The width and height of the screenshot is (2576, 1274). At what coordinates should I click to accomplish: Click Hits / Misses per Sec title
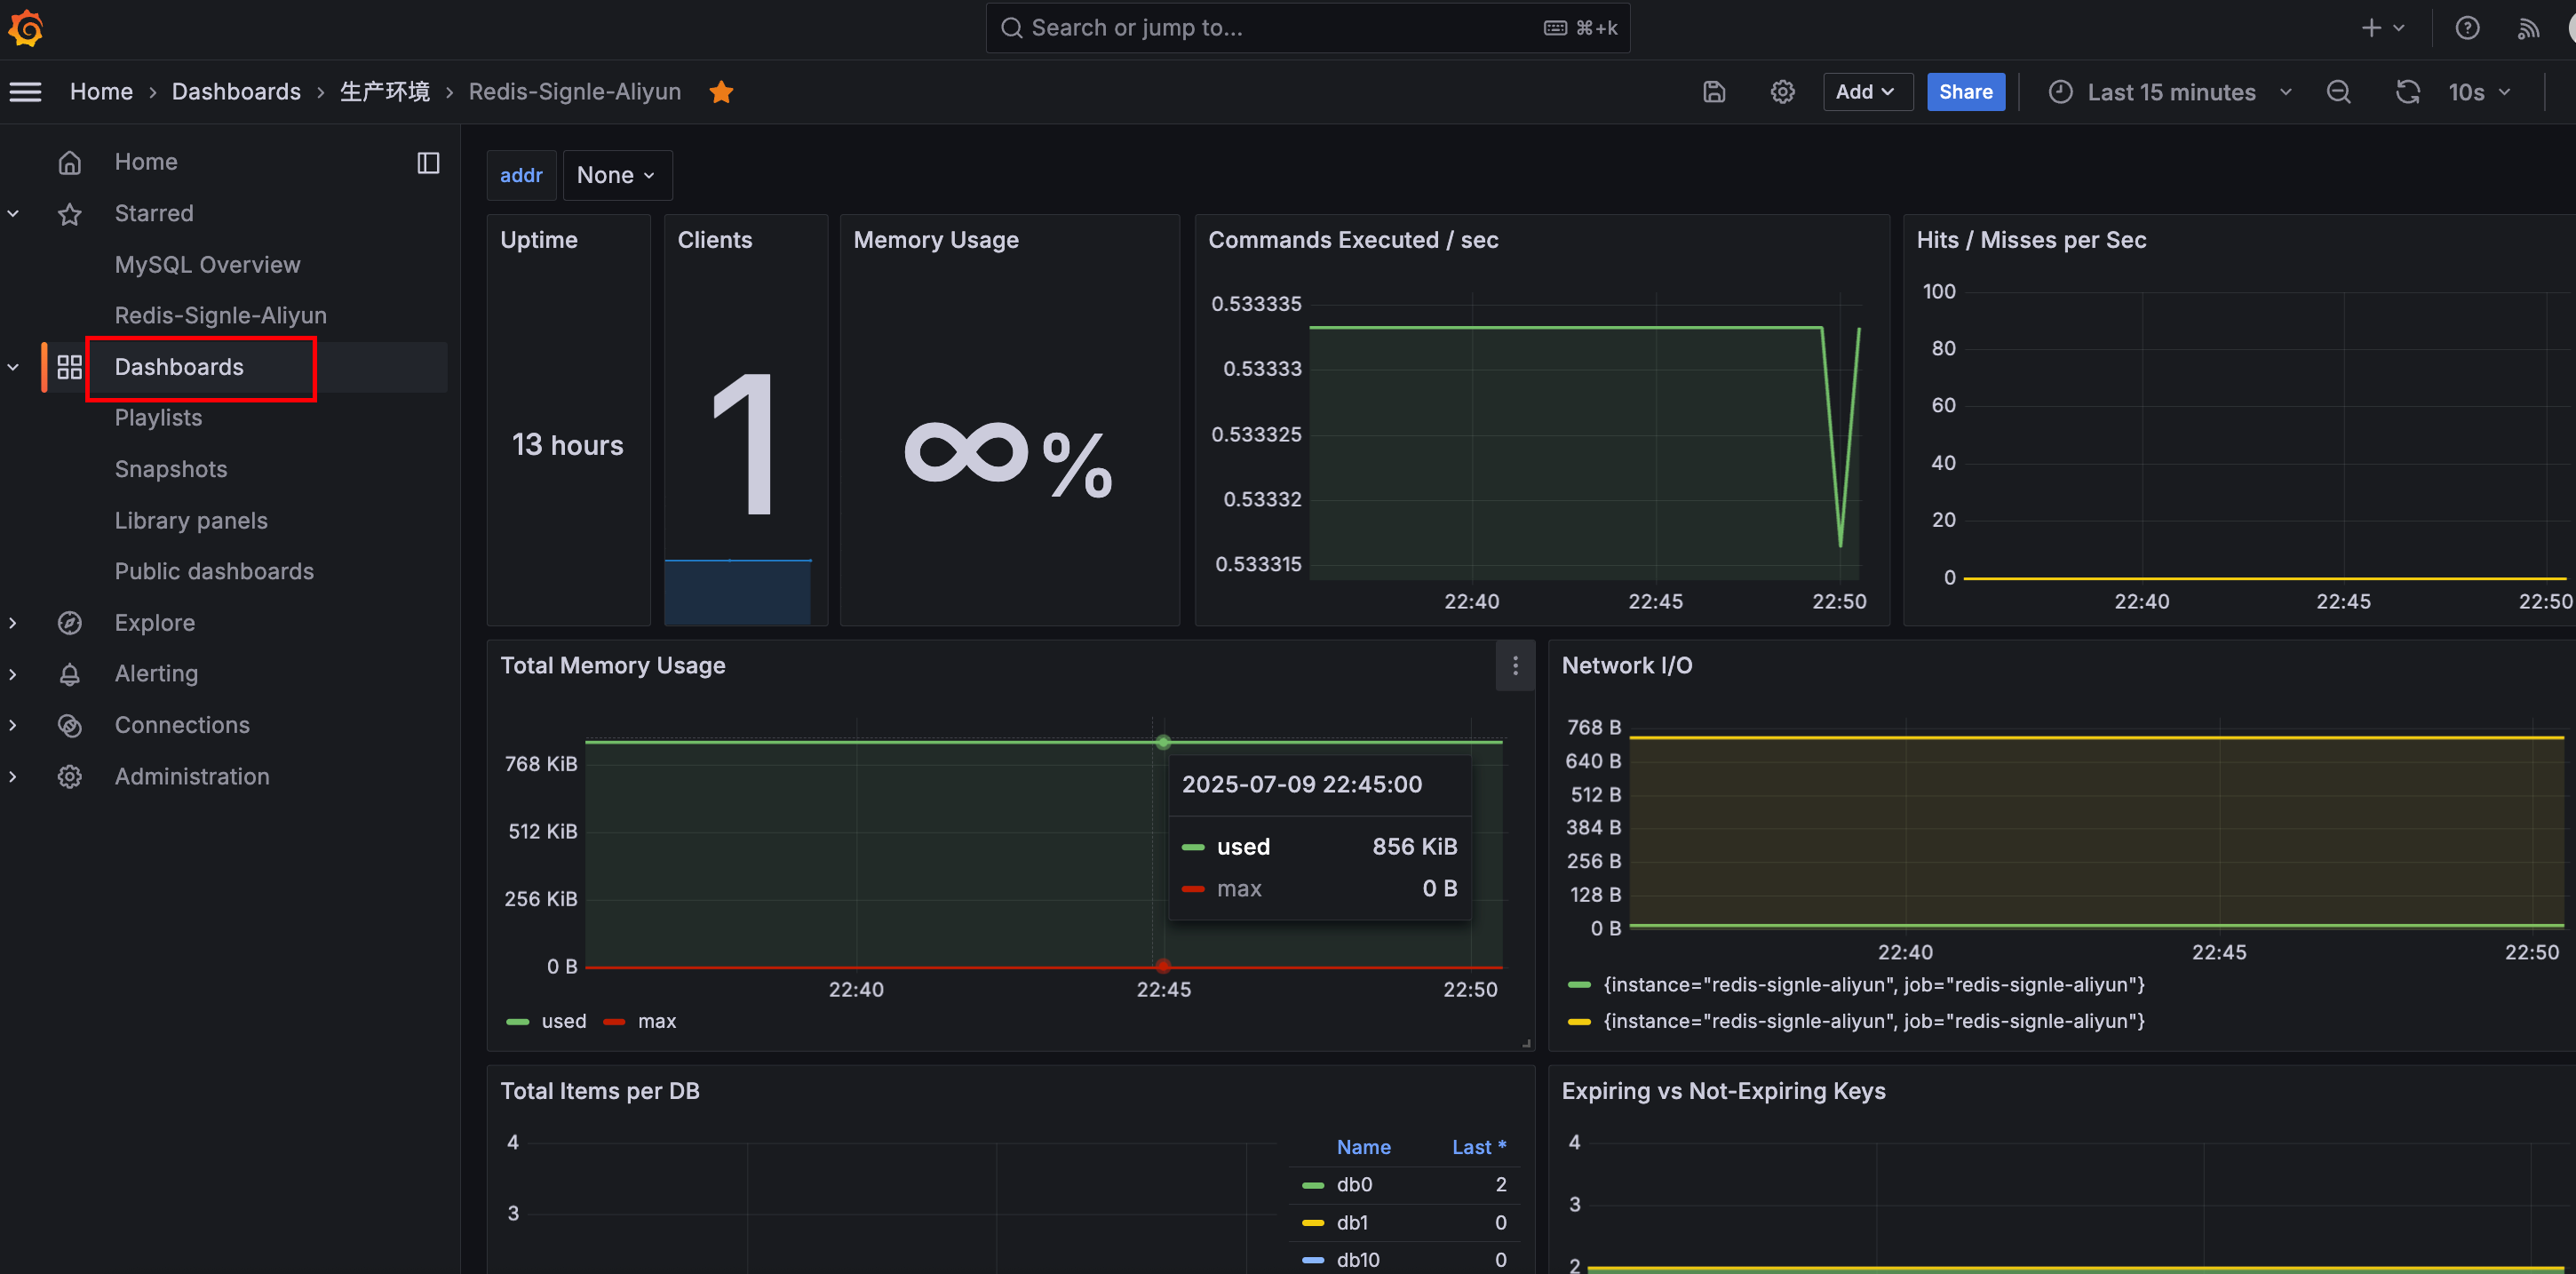pyautogui.click(x=2031, y=240)
